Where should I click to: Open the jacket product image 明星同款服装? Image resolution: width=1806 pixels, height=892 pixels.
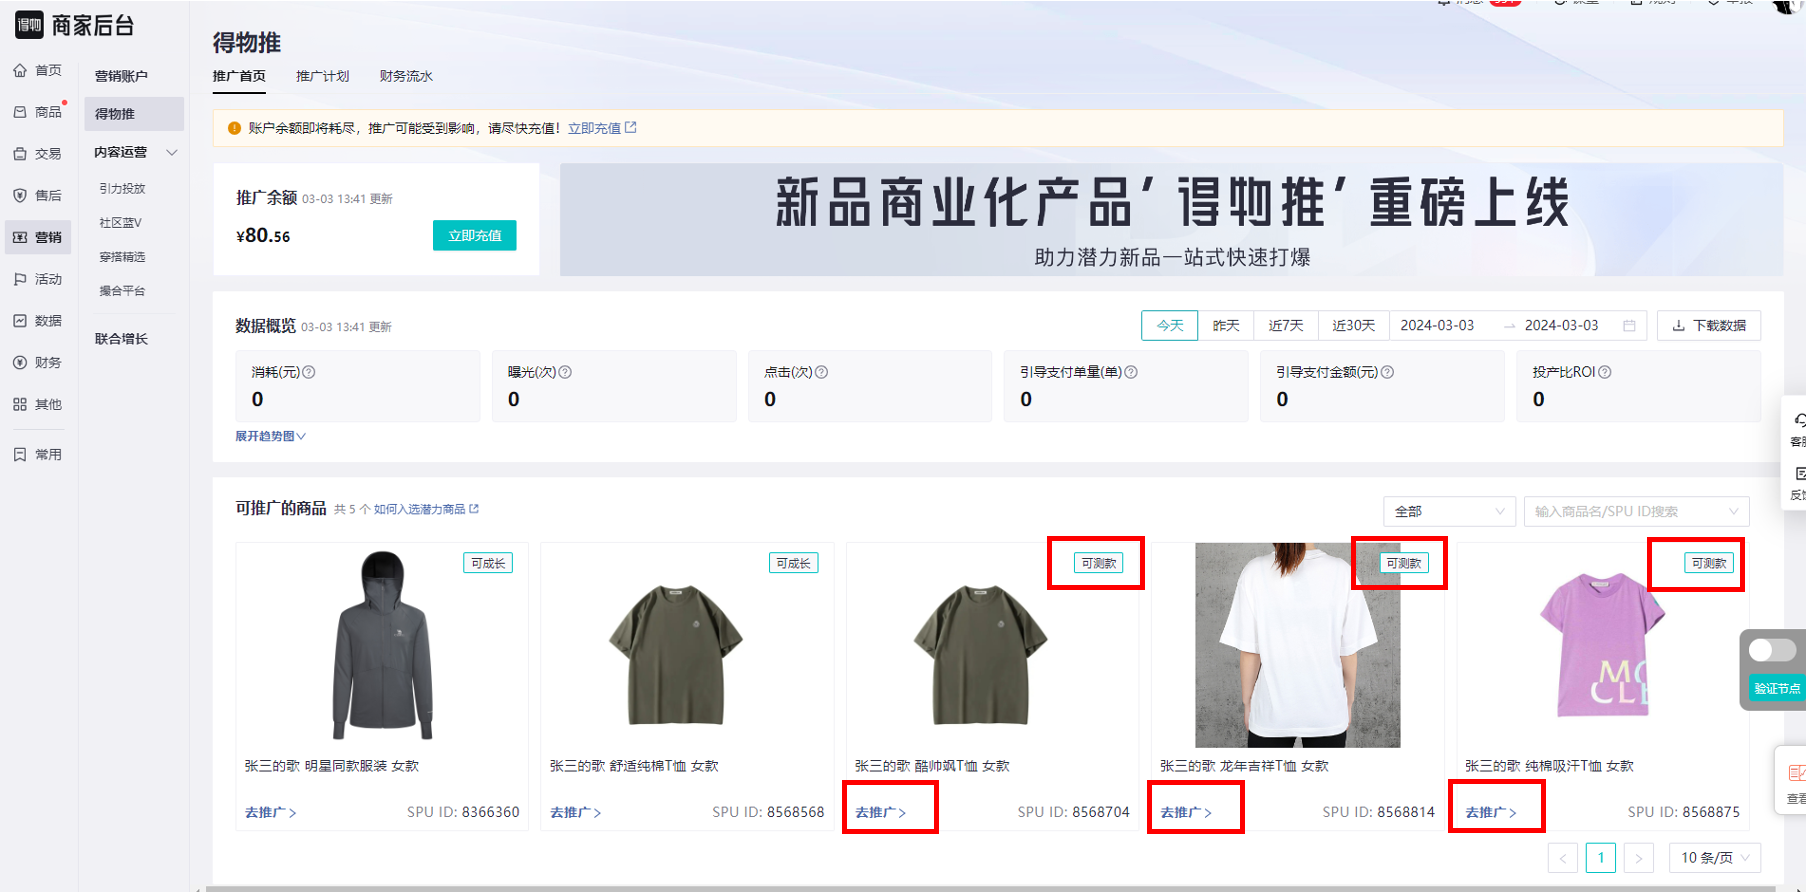click(382, 645)
